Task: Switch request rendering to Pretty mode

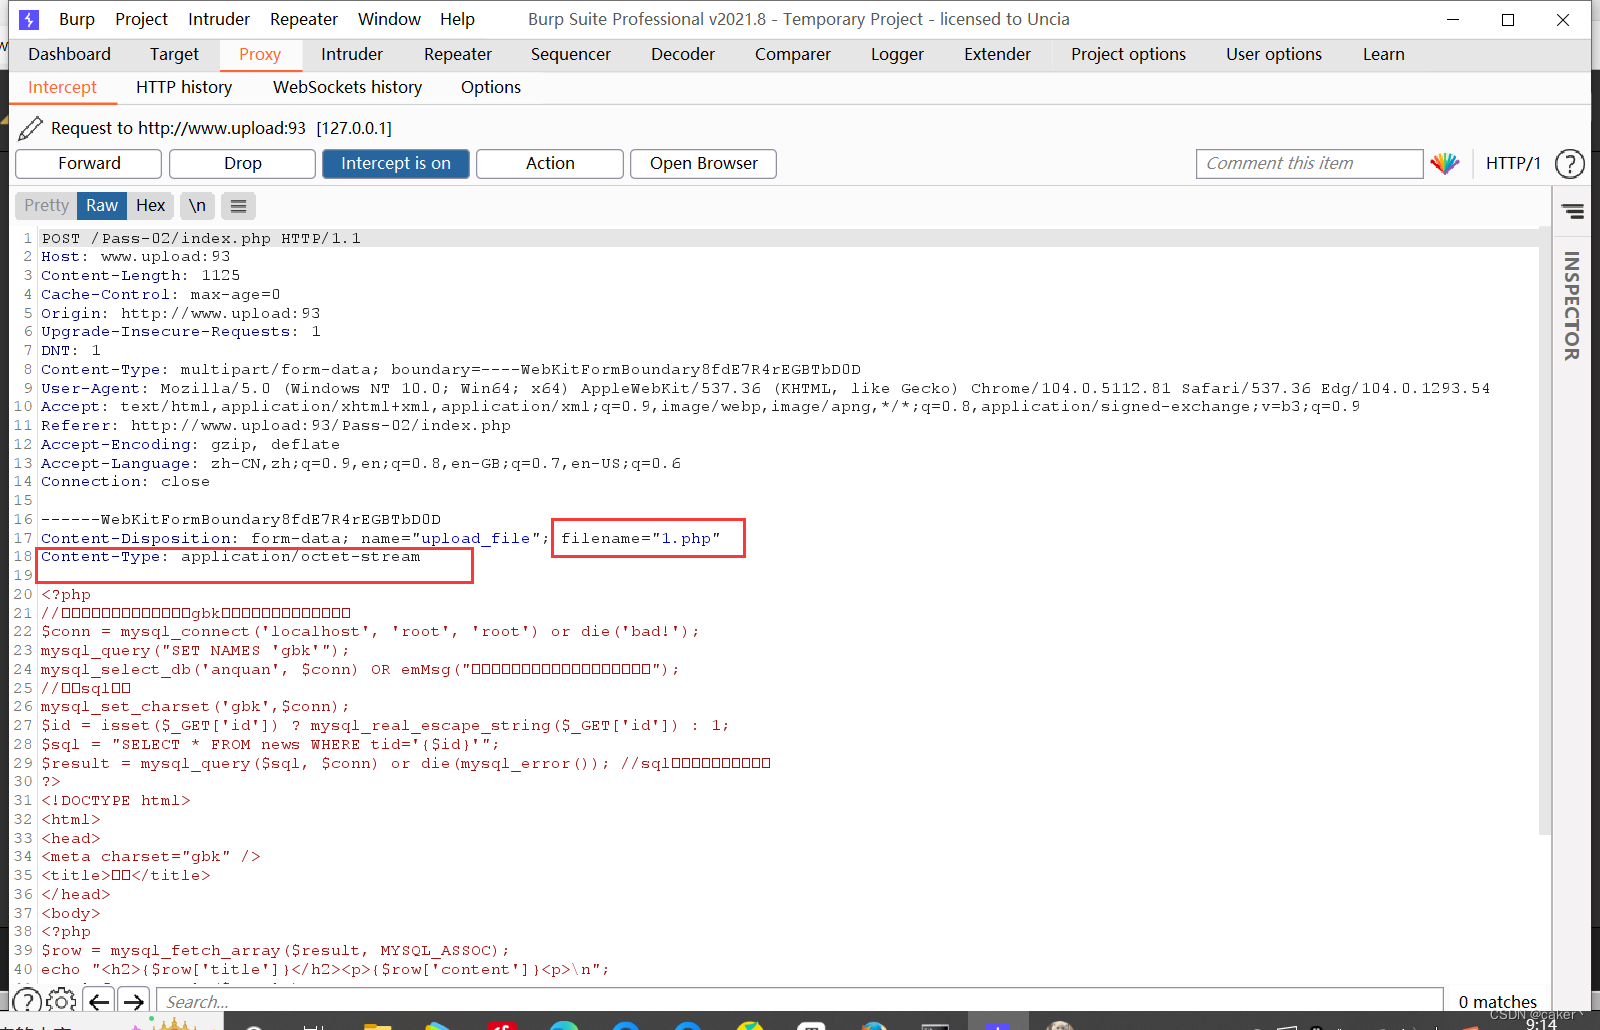Action: pyautogui.click(x=45, y=205)
